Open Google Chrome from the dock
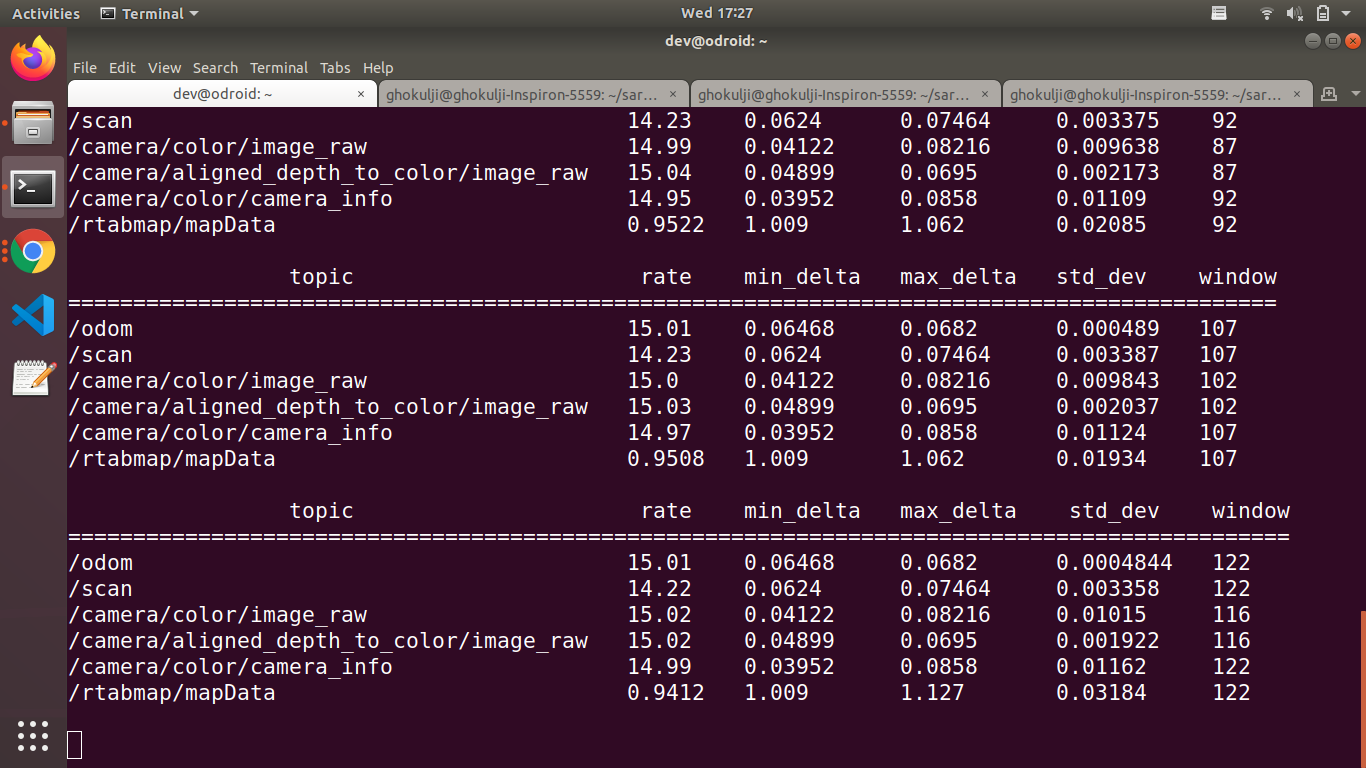The width and height of the screenshot is (1366, 768). click(33, 251)
